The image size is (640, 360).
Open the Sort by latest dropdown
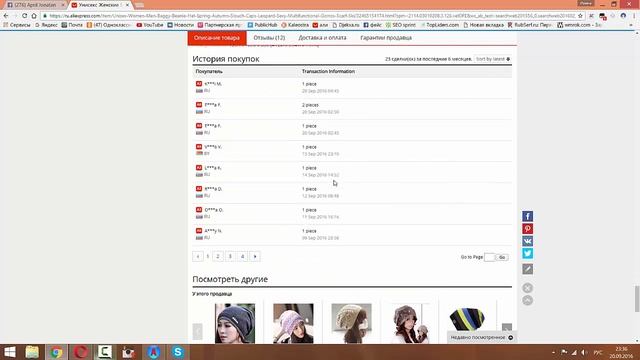pos(493,59)
